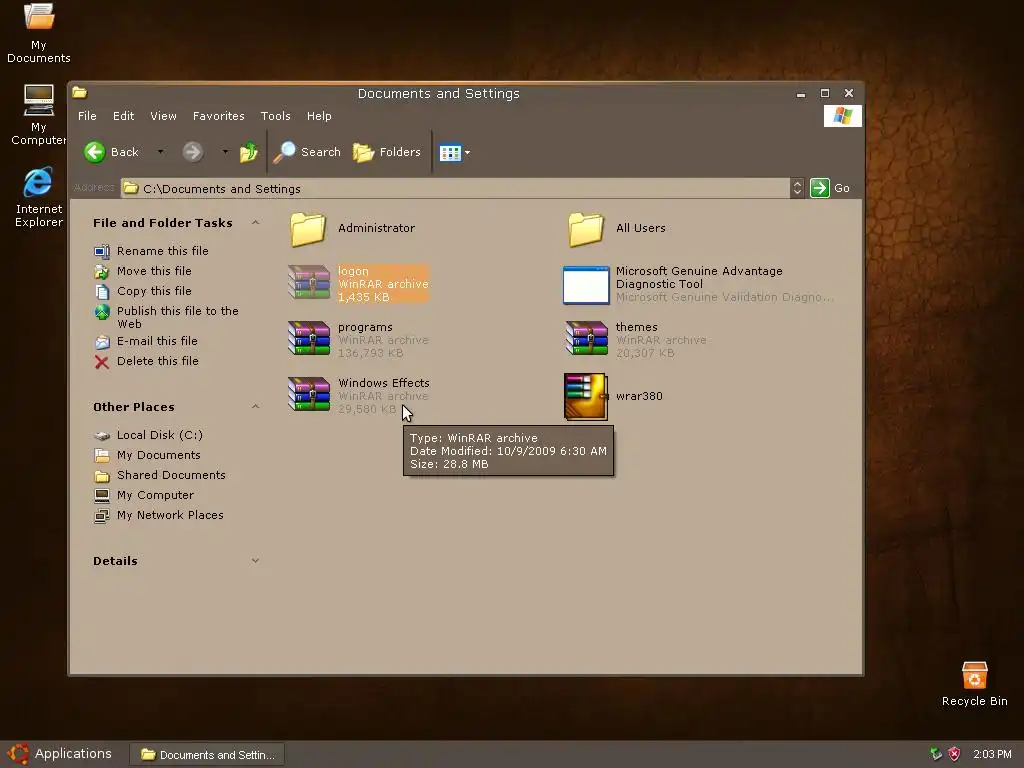Screen dimensions: 1024x768
Task: Open the Back history dropdown arrow
Action: click(x=160, y=152)
